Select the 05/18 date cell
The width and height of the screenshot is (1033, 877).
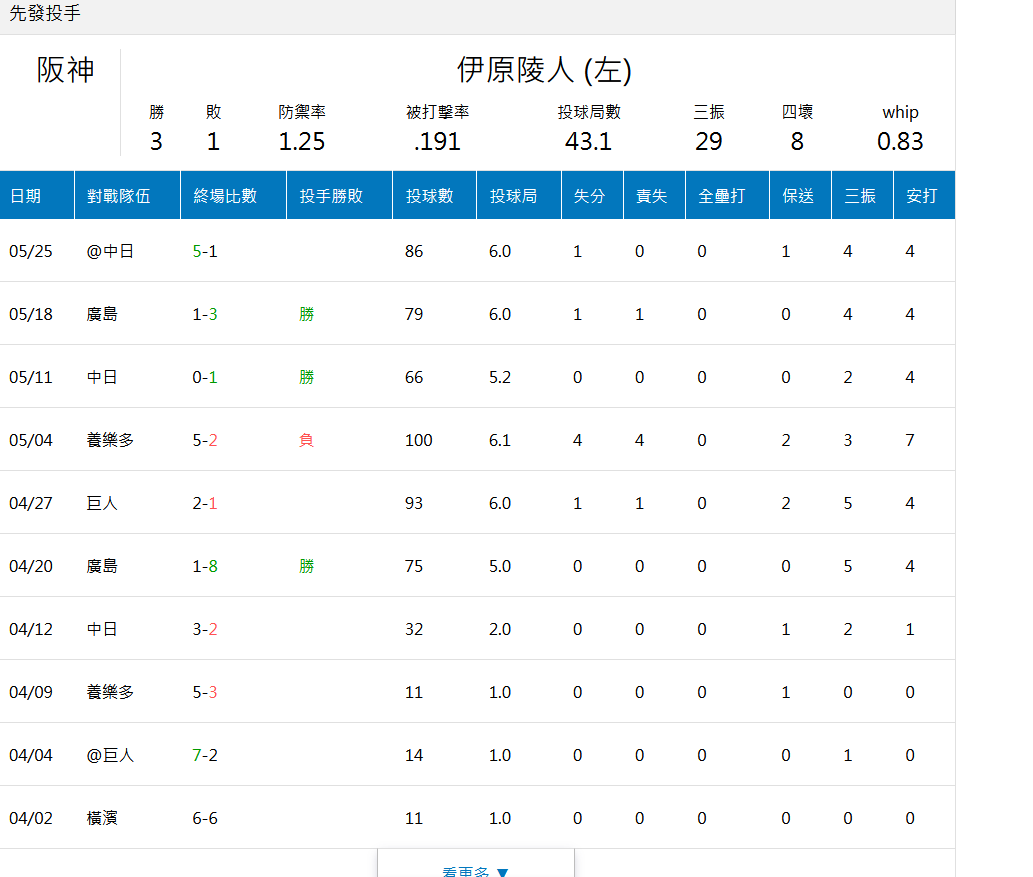click(31, 314)
